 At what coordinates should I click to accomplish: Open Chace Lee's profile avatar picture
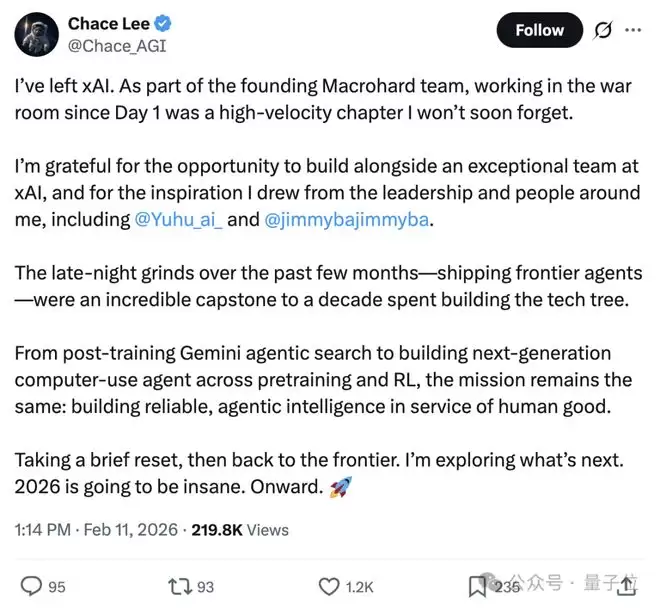click(35, 32)
